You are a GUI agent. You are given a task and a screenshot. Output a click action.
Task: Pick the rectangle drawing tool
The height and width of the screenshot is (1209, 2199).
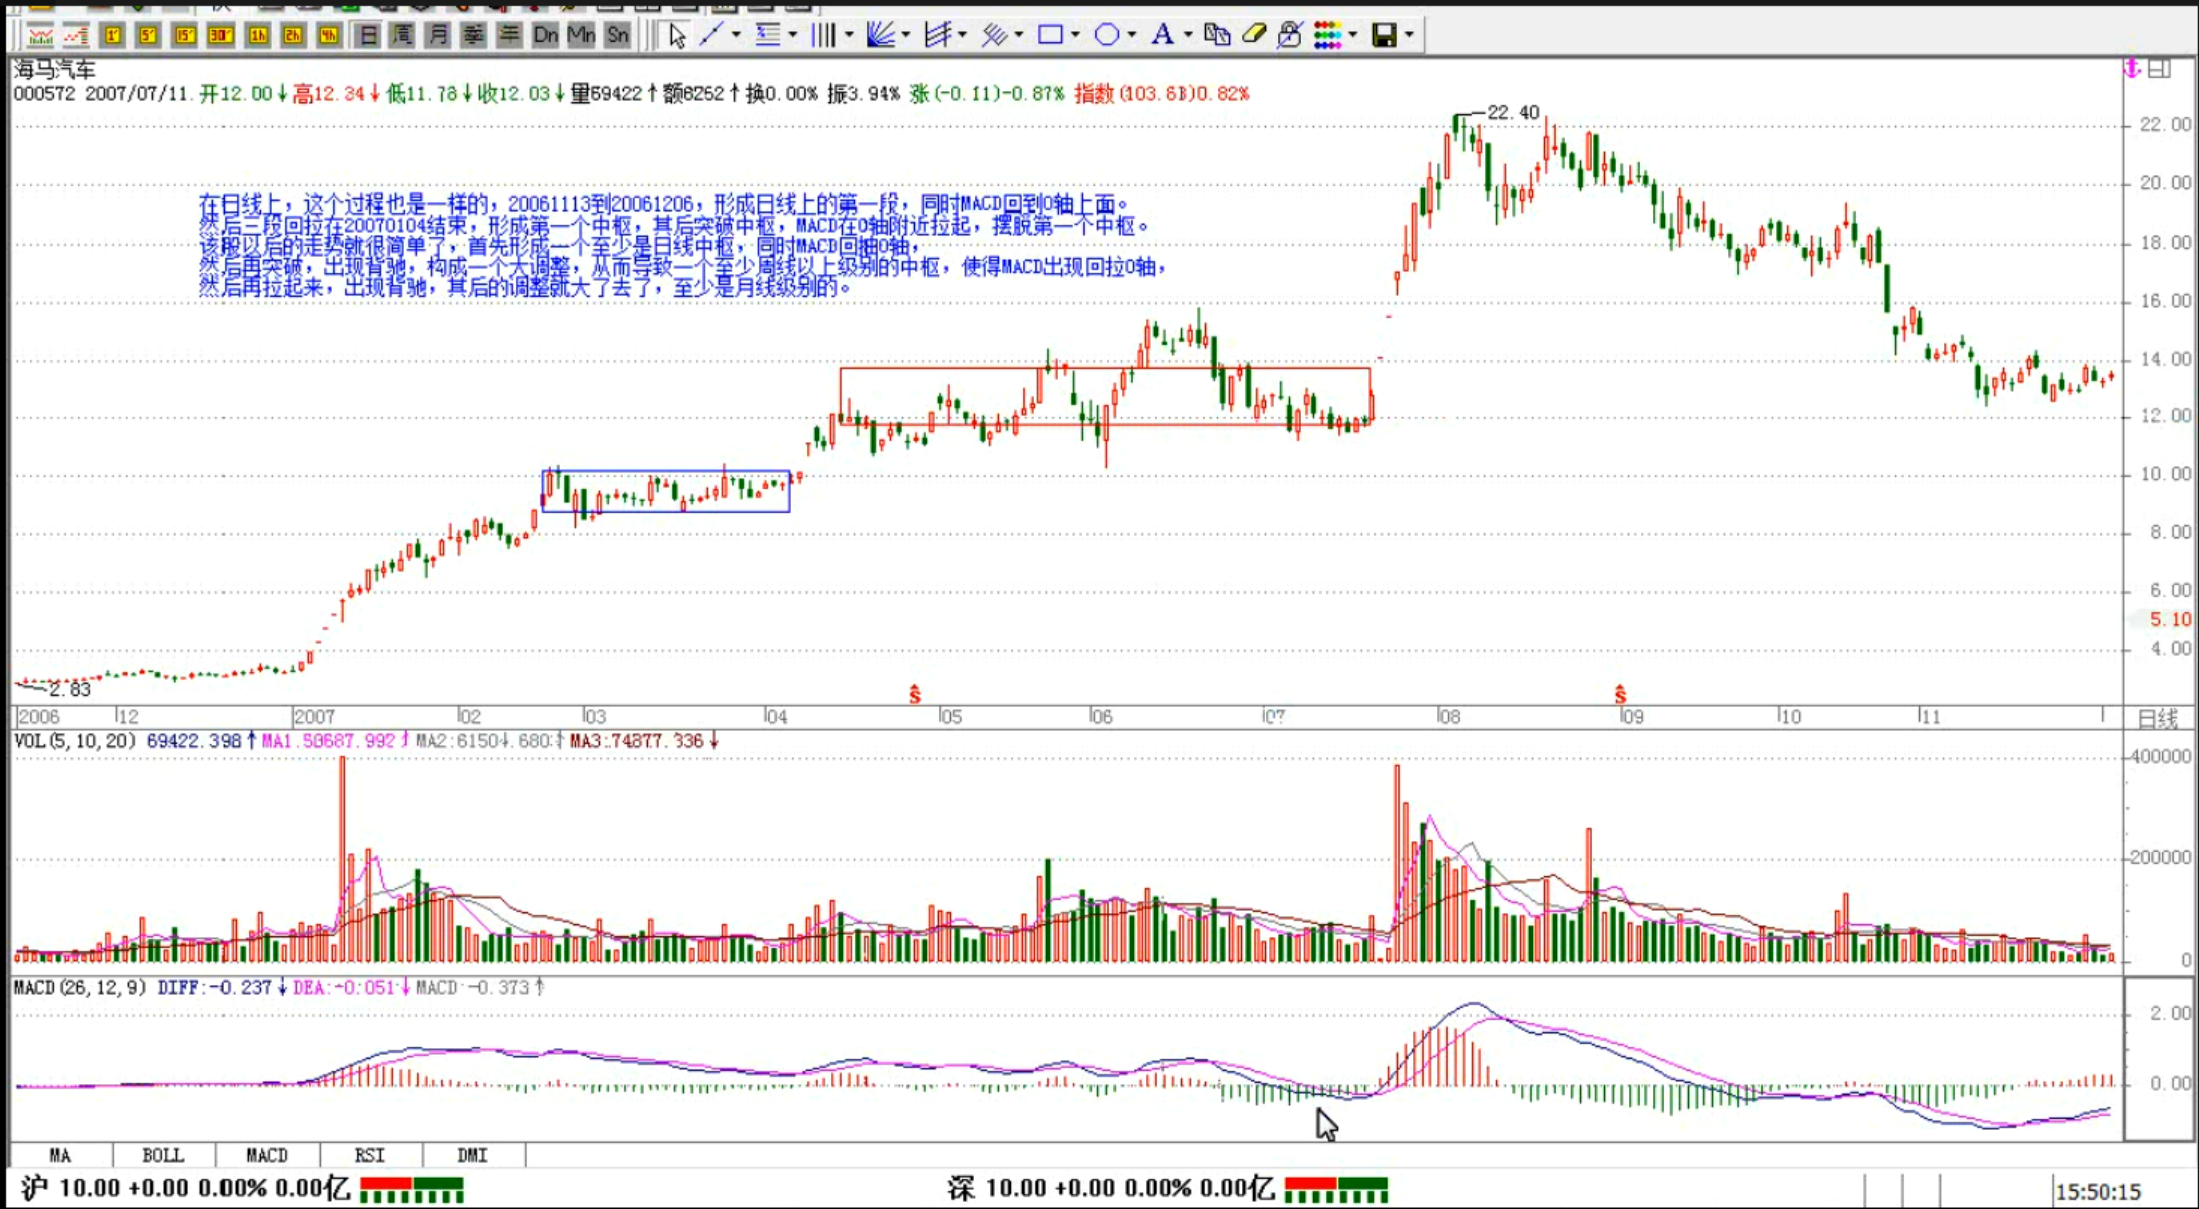1049,35
